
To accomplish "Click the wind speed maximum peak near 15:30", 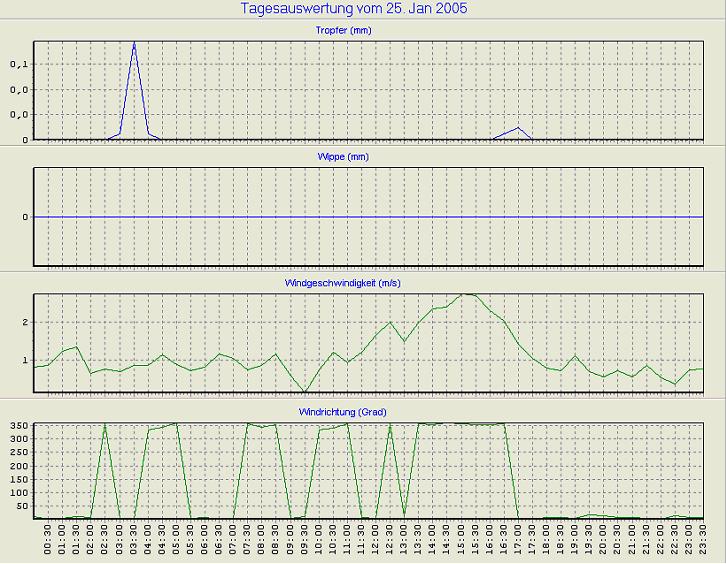I will [x=467, y=294].
